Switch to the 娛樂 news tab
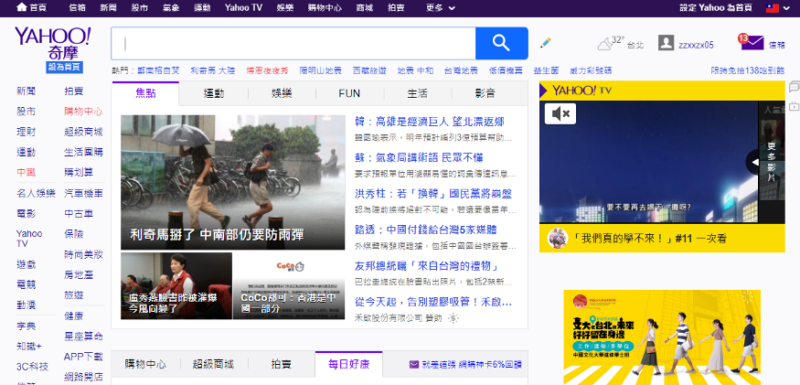 pos(282,93)
